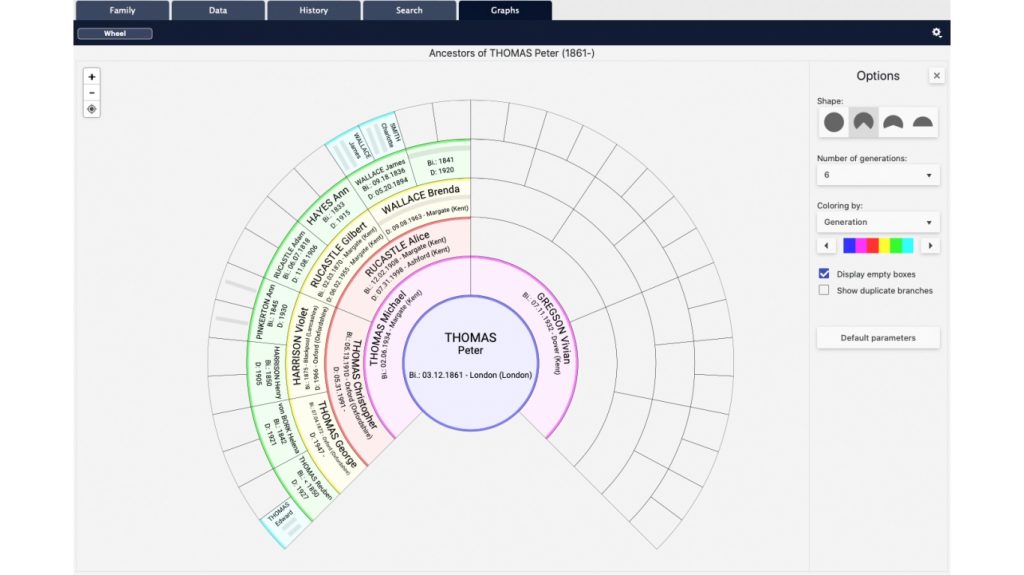The height and width of the screenshot is (575, 1024).
Task: Open settings via the gear icon
Action: (936, 33)
